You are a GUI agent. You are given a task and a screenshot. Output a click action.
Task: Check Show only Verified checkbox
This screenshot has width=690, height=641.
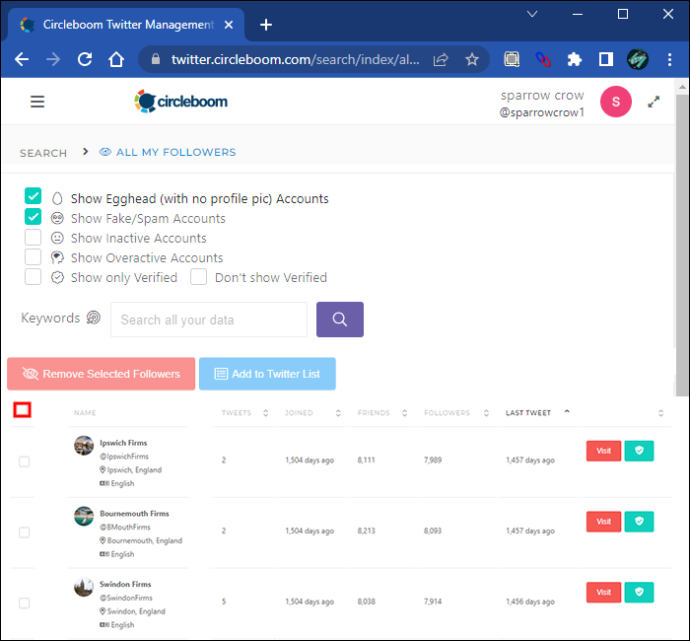pyautogui.click(x=33, y=277)
